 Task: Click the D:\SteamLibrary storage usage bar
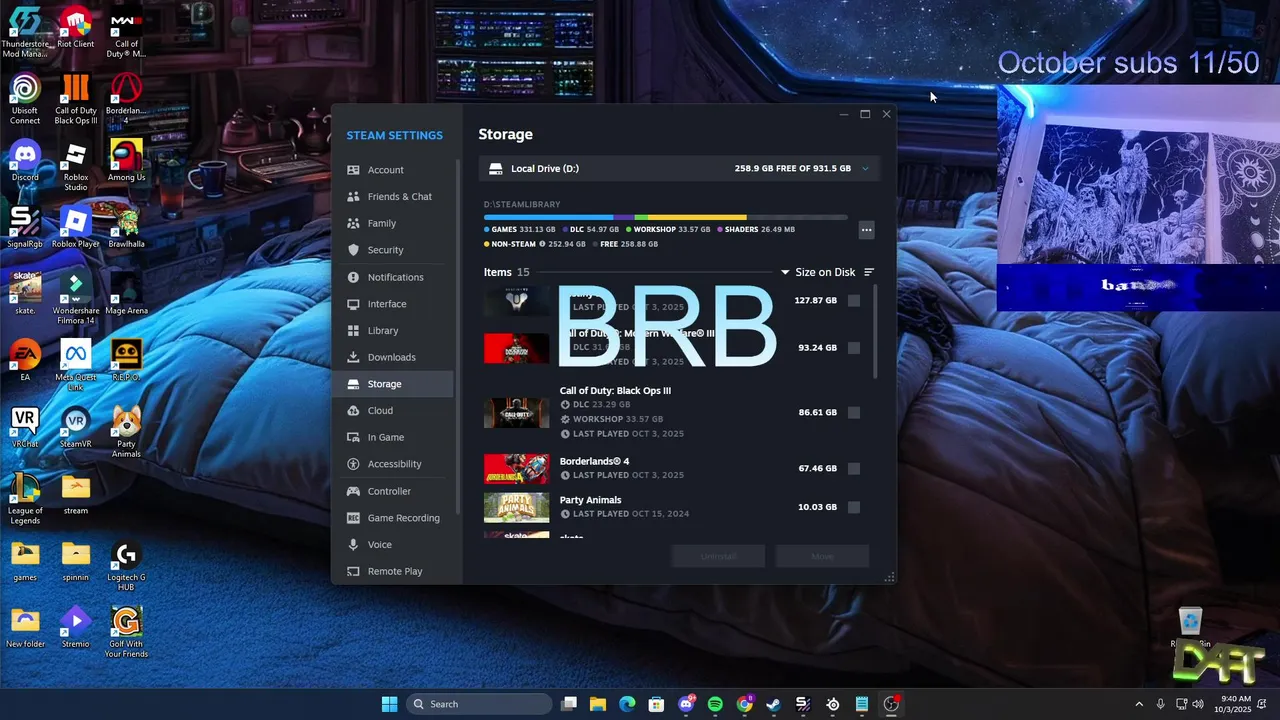665,217
